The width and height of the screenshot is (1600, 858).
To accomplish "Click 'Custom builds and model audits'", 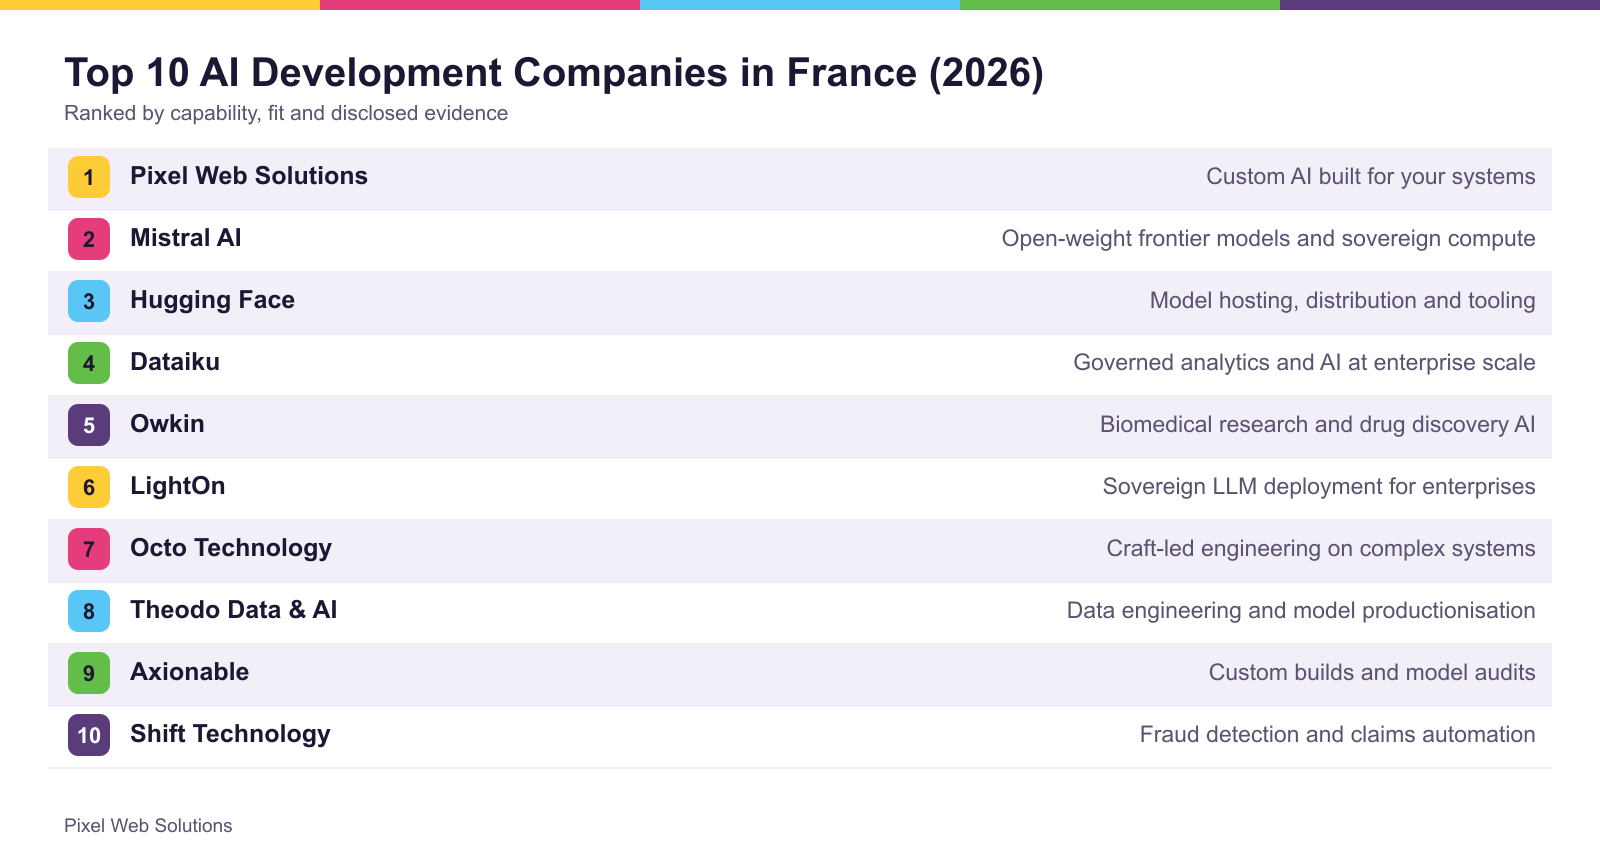I will tap(1372, 673).
